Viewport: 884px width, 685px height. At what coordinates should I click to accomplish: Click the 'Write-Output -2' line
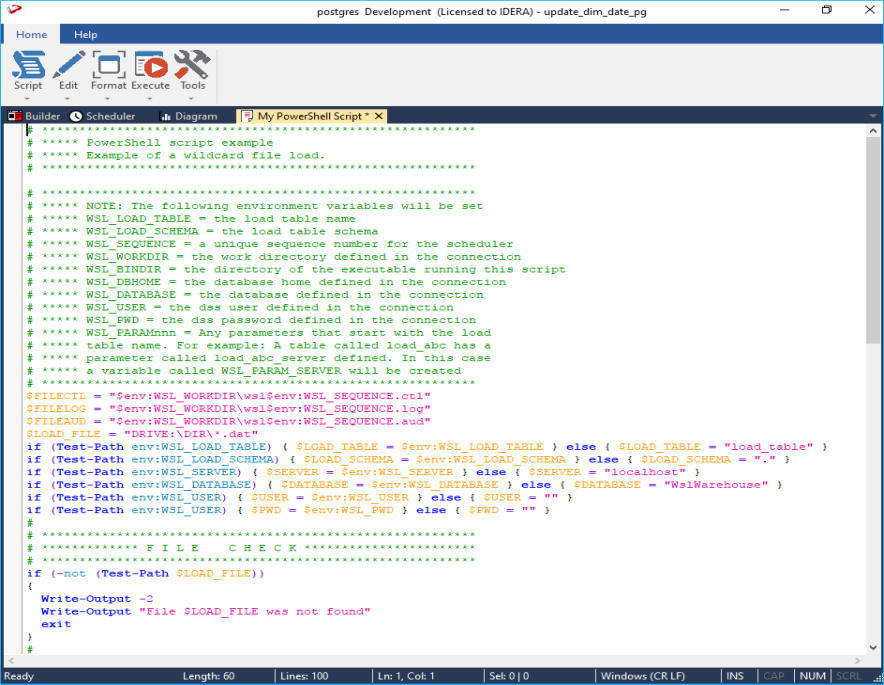(x=97, y=599)
